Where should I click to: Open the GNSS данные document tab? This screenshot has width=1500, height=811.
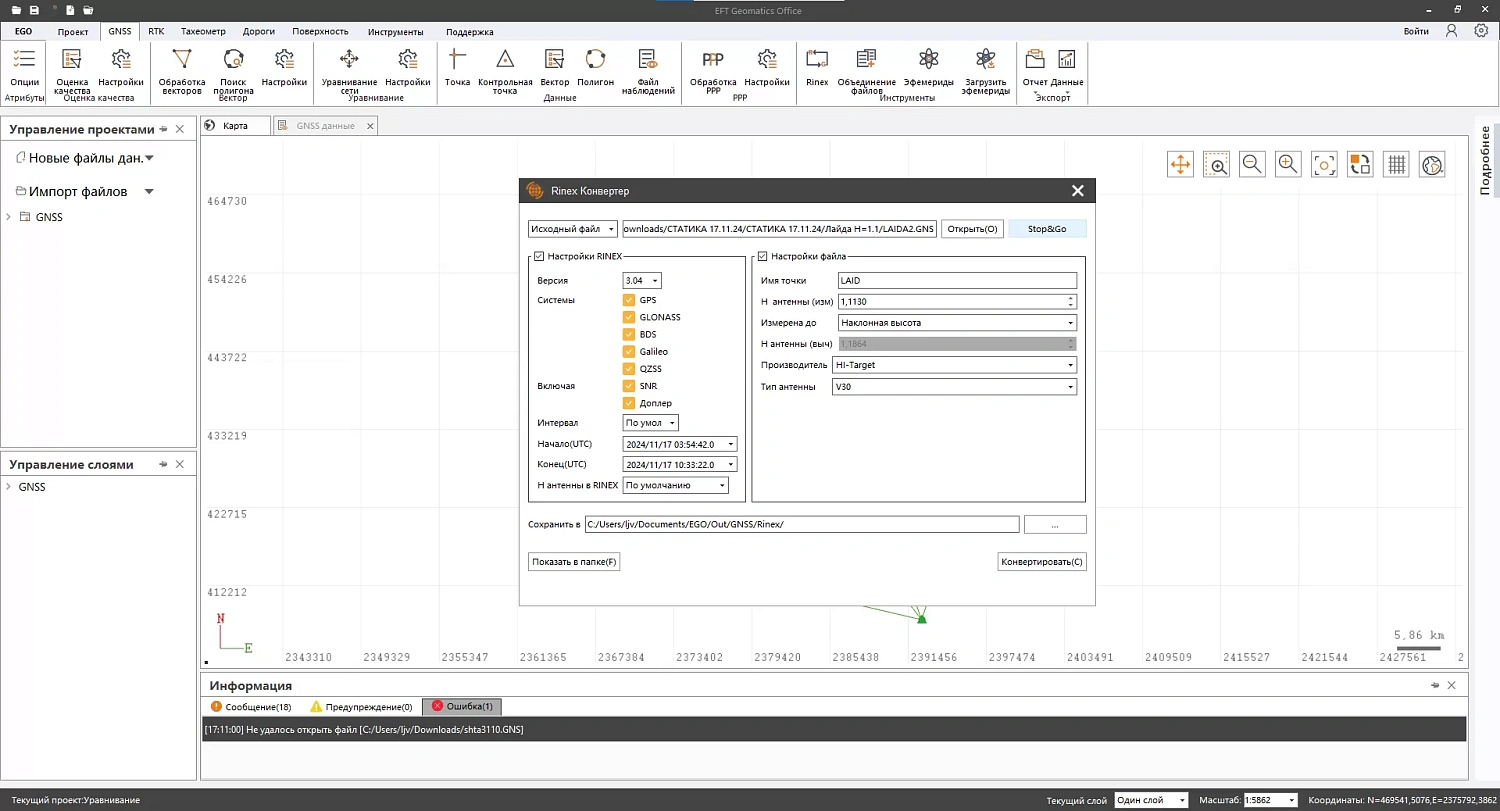325,126
